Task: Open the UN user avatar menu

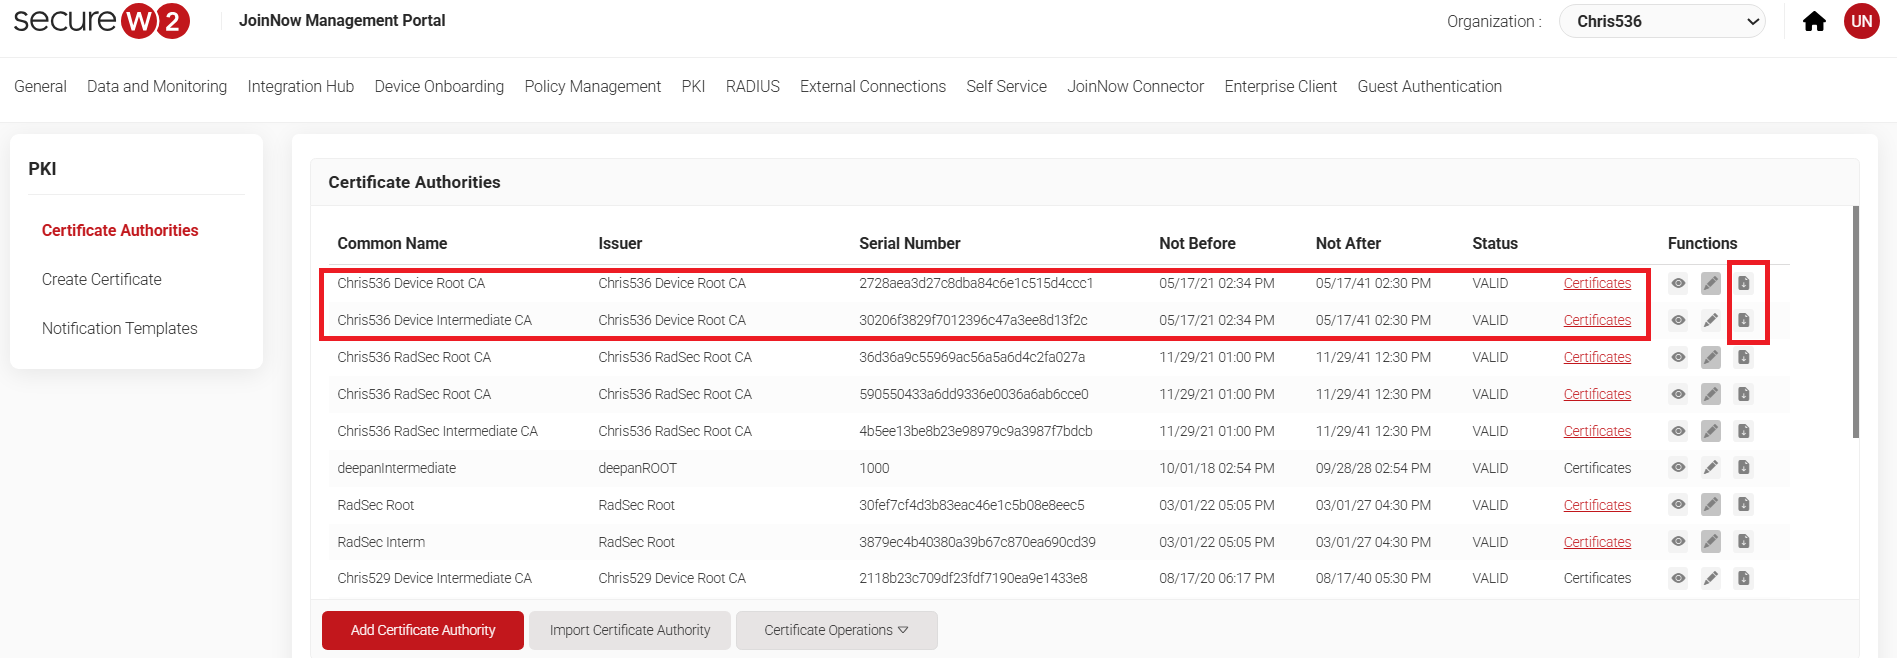Action: 1861,21
